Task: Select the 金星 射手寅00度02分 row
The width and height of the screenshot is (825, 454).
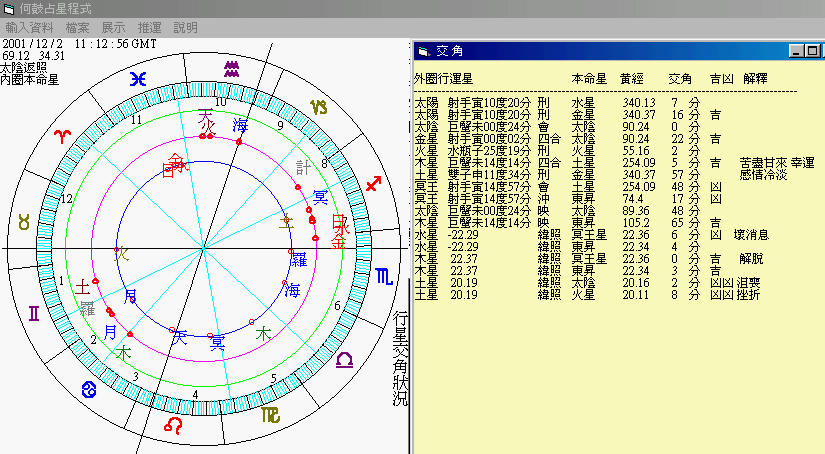Action: (x=568, y=139)
